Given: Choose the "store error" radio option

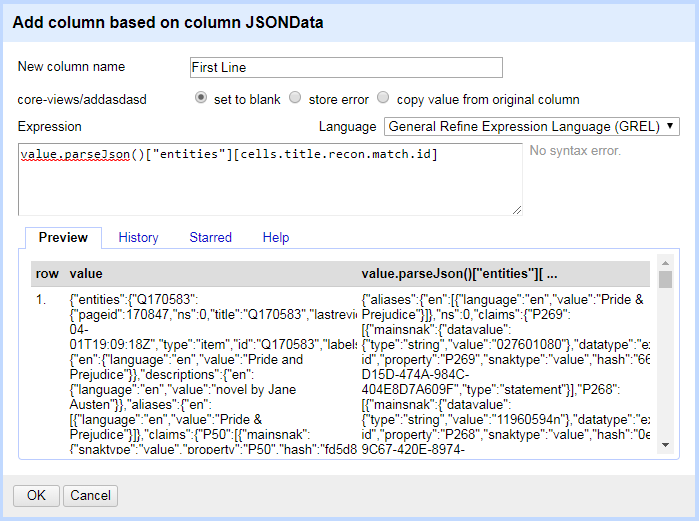Looking at the screenshot, I should tap(295, 98).
